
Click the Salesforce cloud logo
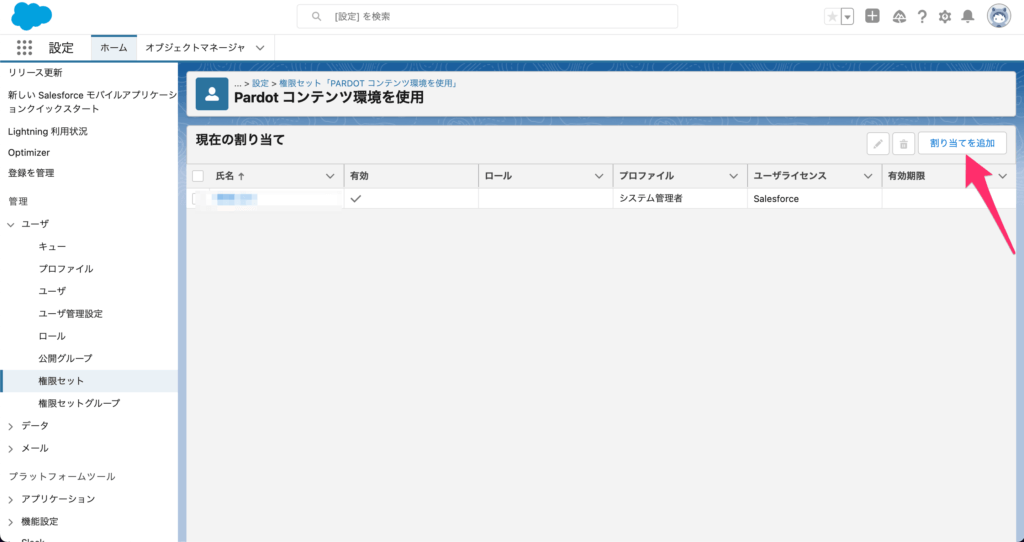tap(31, 16)
